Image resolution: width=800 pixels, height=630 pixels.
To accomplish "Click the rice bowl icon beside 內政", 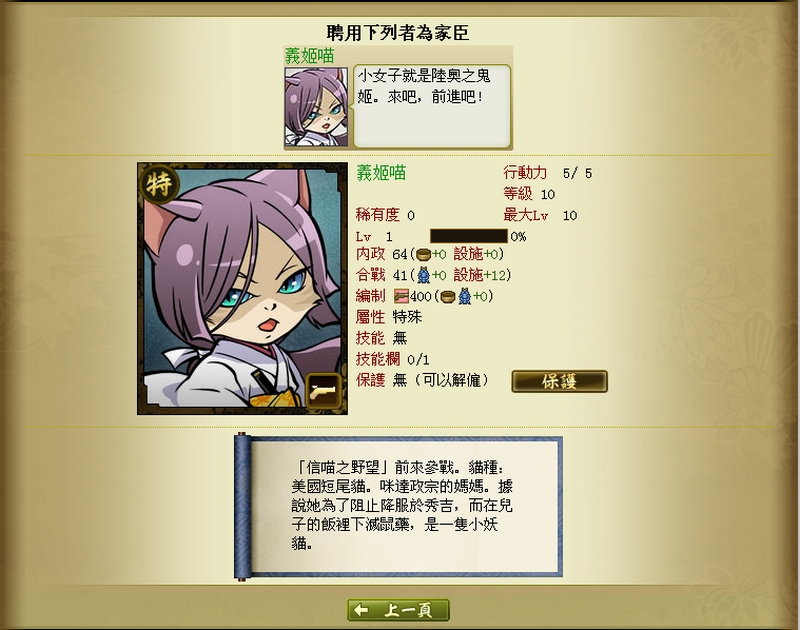I will 423,254.
